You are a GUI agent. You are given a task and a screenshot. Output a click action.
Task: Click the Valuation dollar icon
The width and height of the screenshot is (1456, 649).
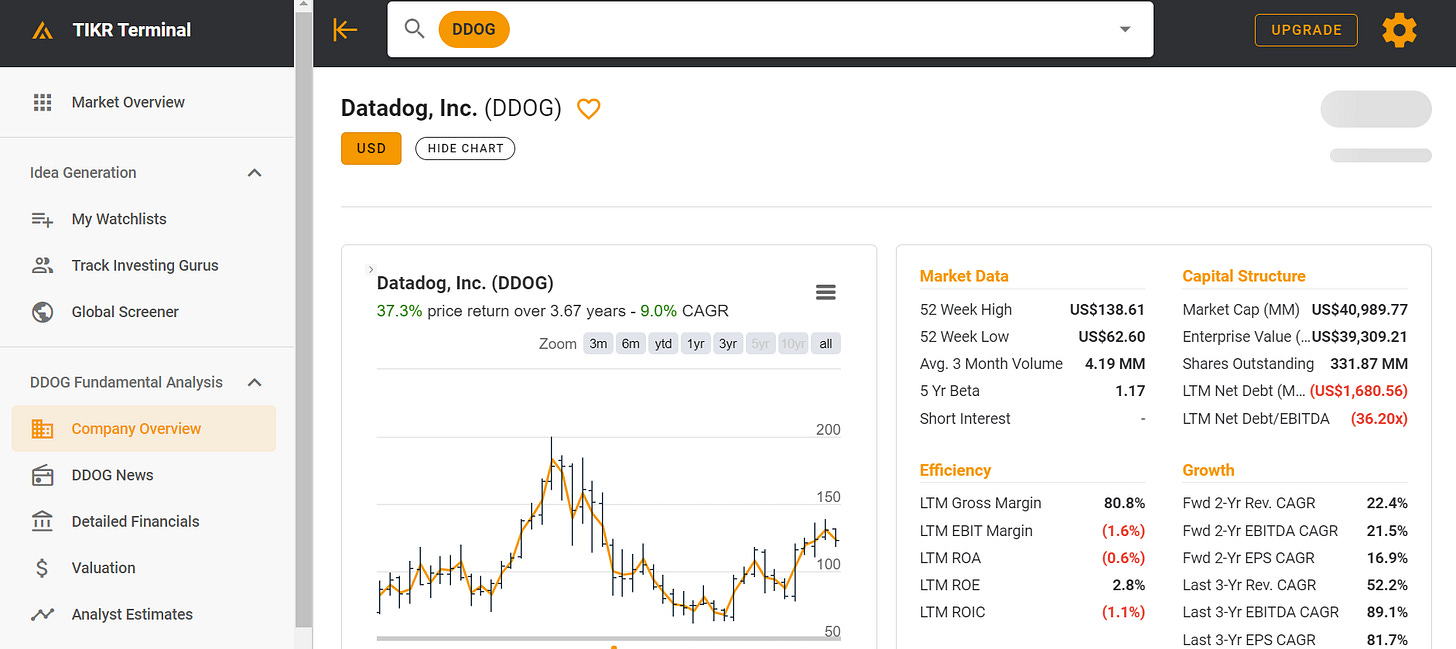coord(42,568)
